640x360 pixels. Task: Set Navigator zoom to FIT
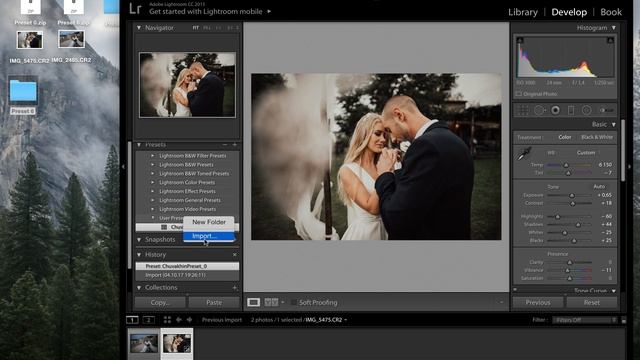(196, 28)
